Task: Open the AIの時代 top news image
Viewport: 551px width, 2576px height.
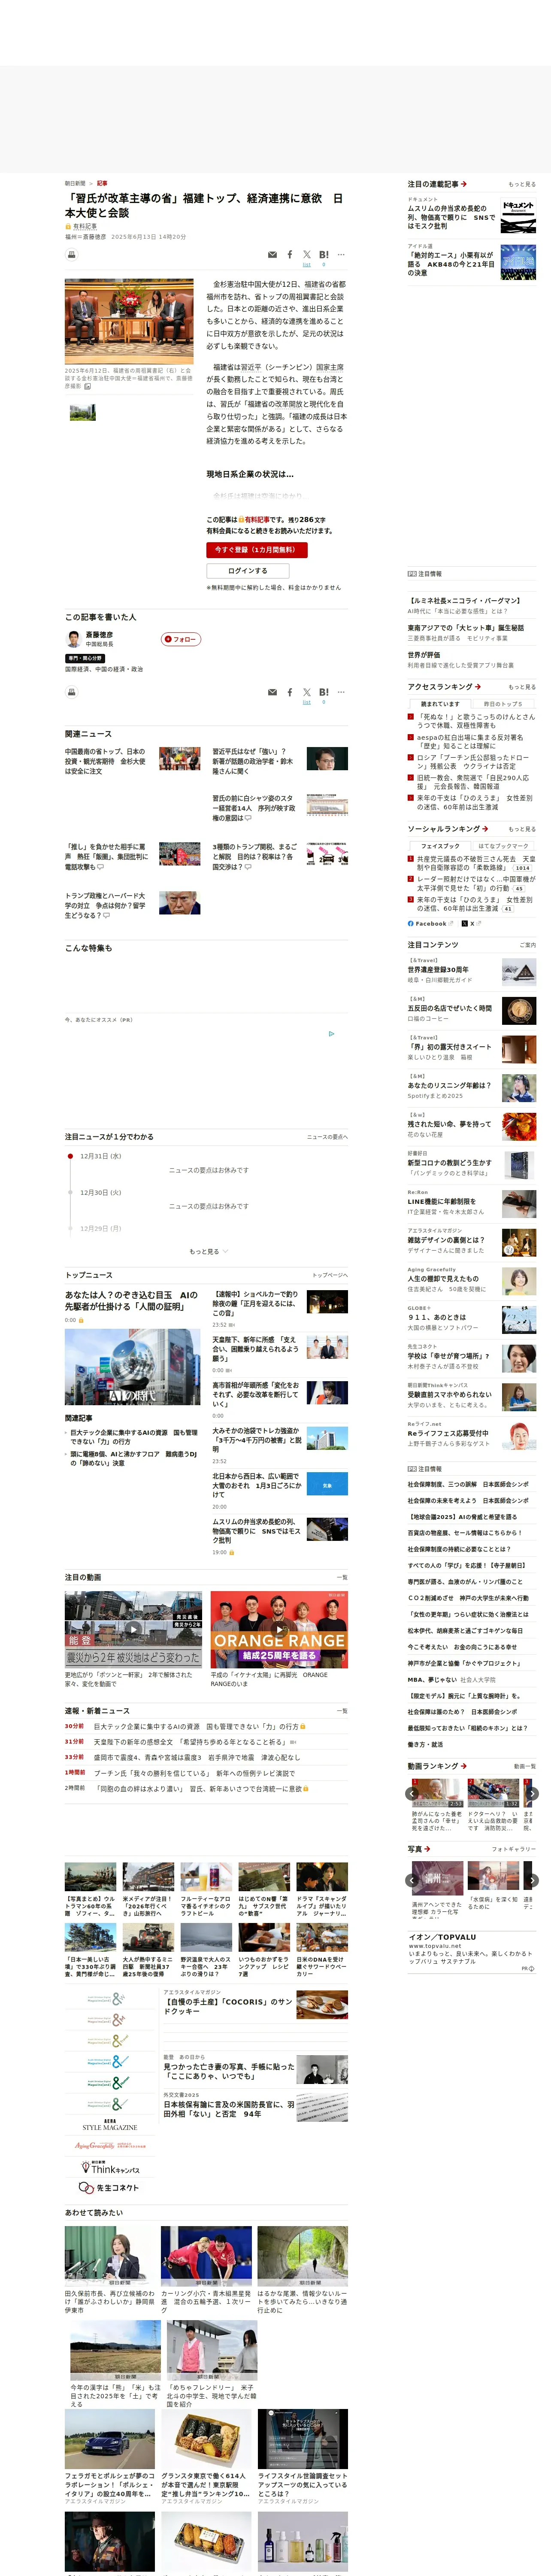Action: tap(133, 1367)
